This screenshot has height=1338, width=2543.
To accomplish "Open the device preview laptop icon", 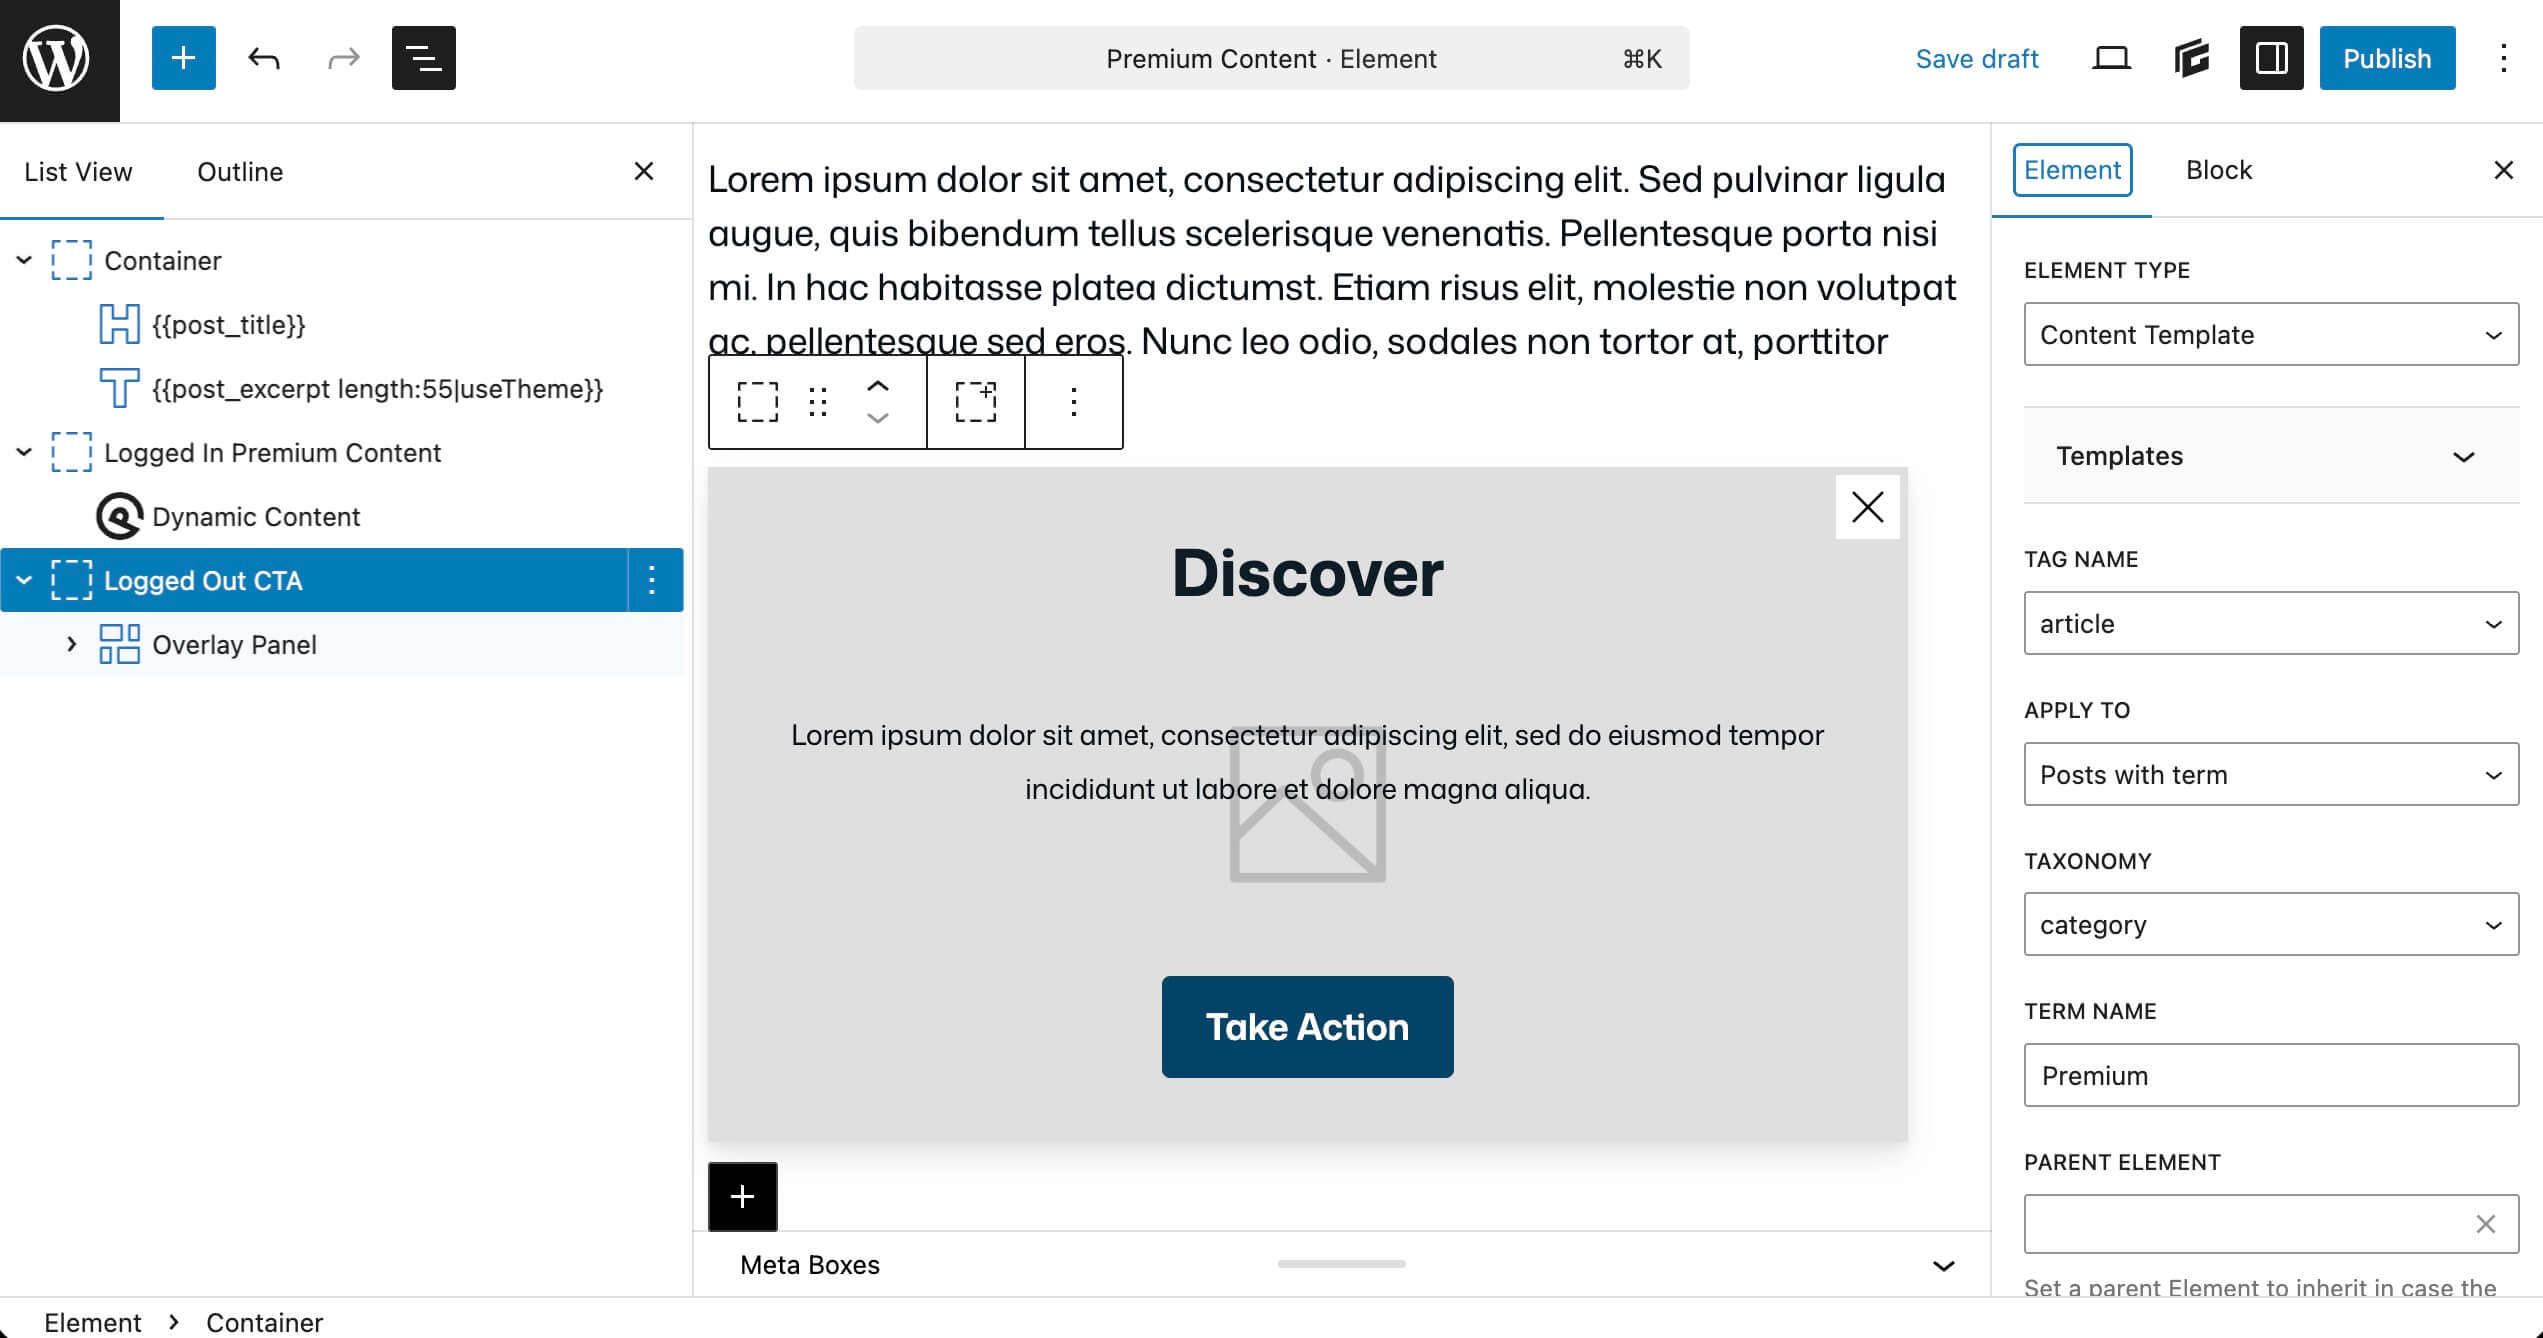I will pyautogui.click(x=2111, y=58).
